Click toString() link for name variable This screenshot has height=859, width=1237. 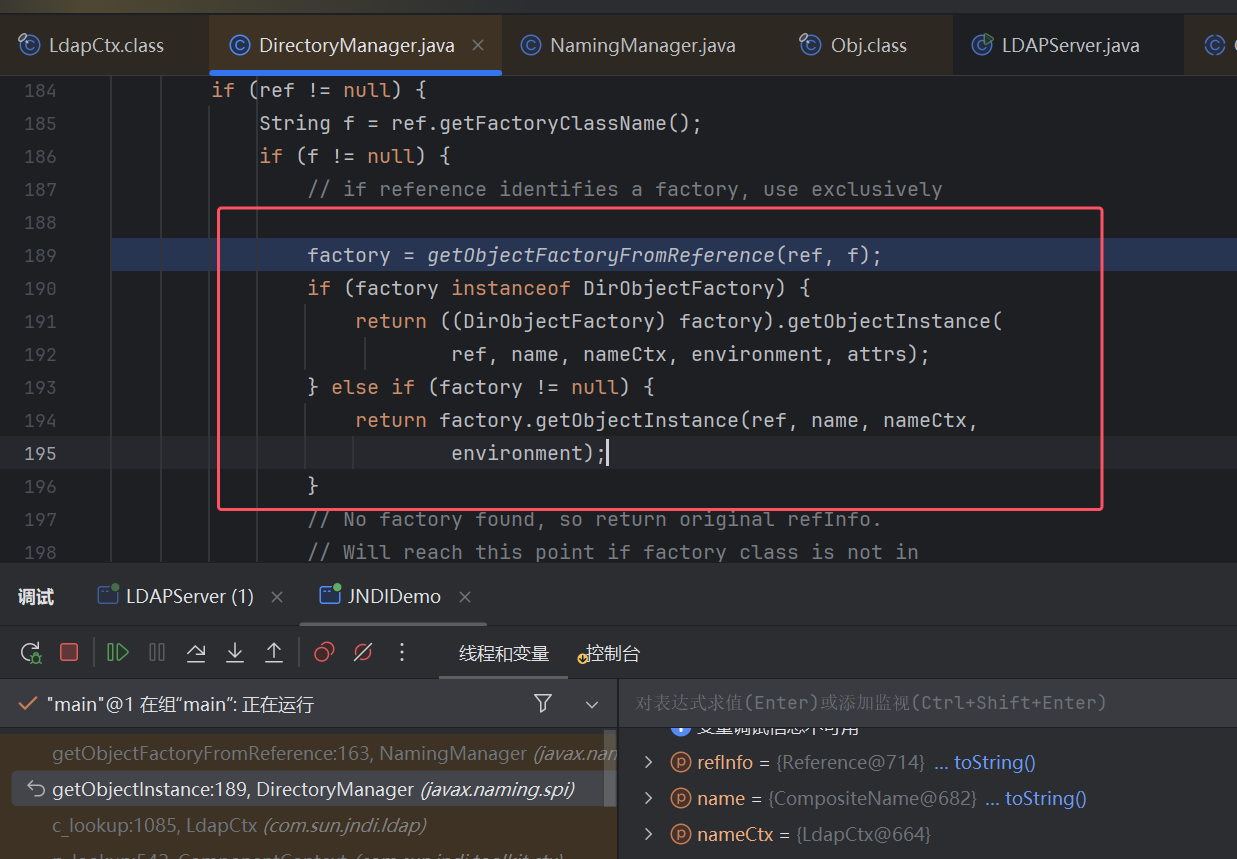coord(1045,798)
